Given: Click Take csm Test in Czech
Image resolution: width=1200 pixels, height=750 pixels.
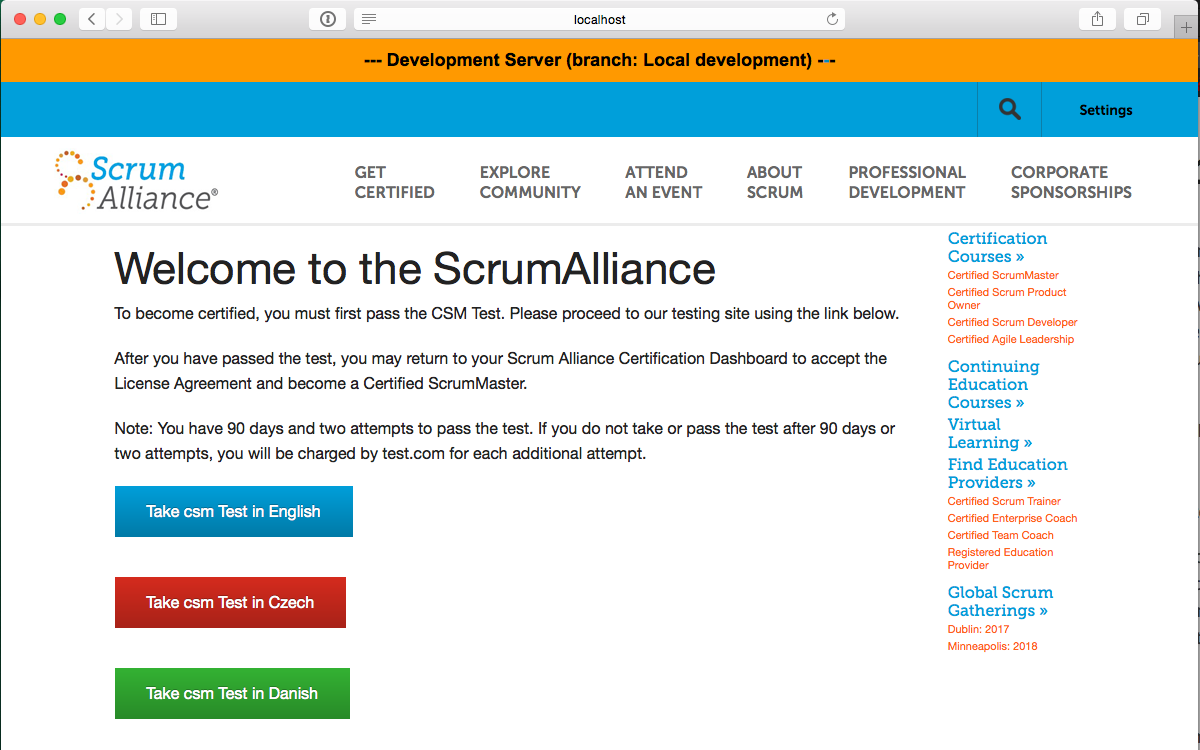Looking at the screenshot, I should pyautogui.click(x=230, y=602).
